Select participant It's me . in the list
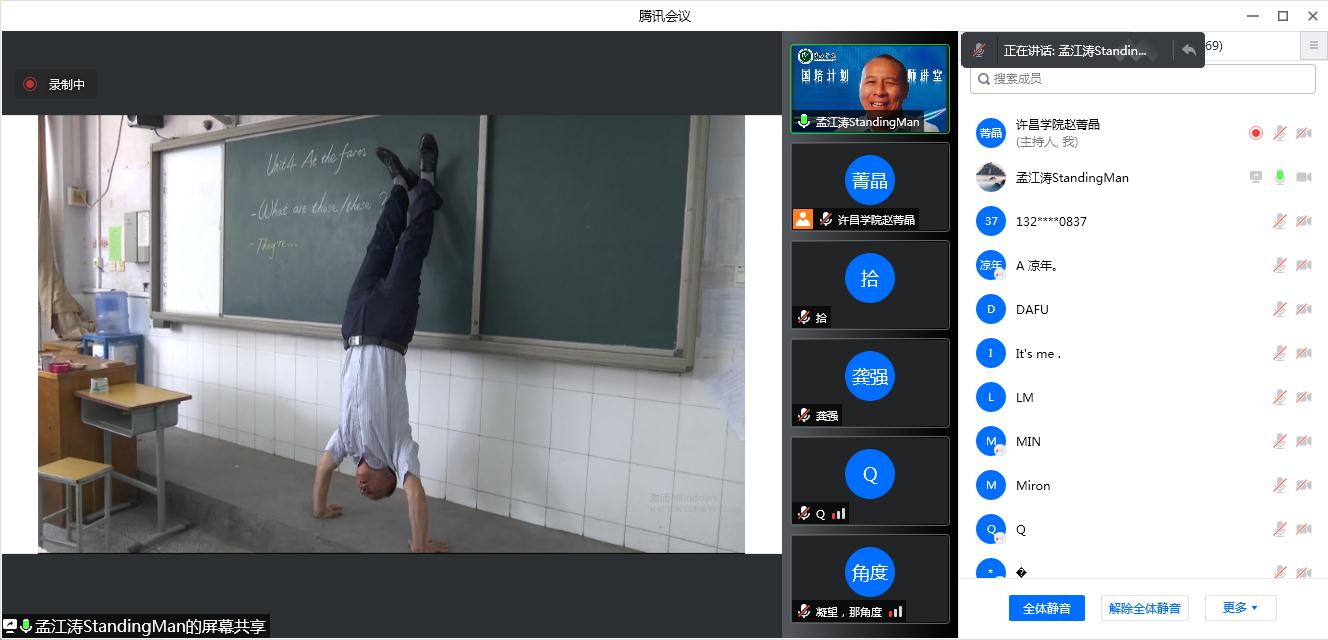The height and width of the screenshot is (640, 1328). point(1038,353)
